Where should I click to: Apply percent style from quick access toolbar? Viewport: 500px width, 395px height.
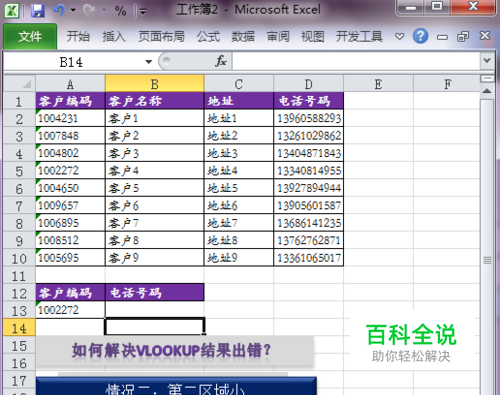click(120, 11)
